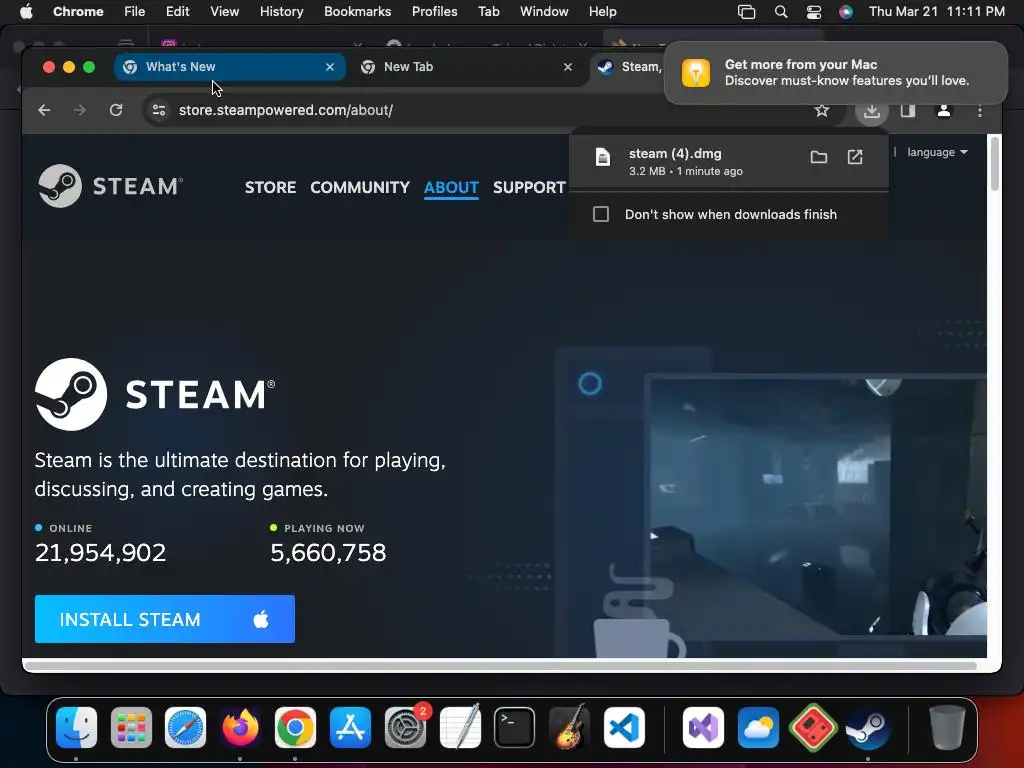Click Siri icon in the menu bar
Image resolution: width=1024 pixels, height=768 pixels.
tap(846, 12)
